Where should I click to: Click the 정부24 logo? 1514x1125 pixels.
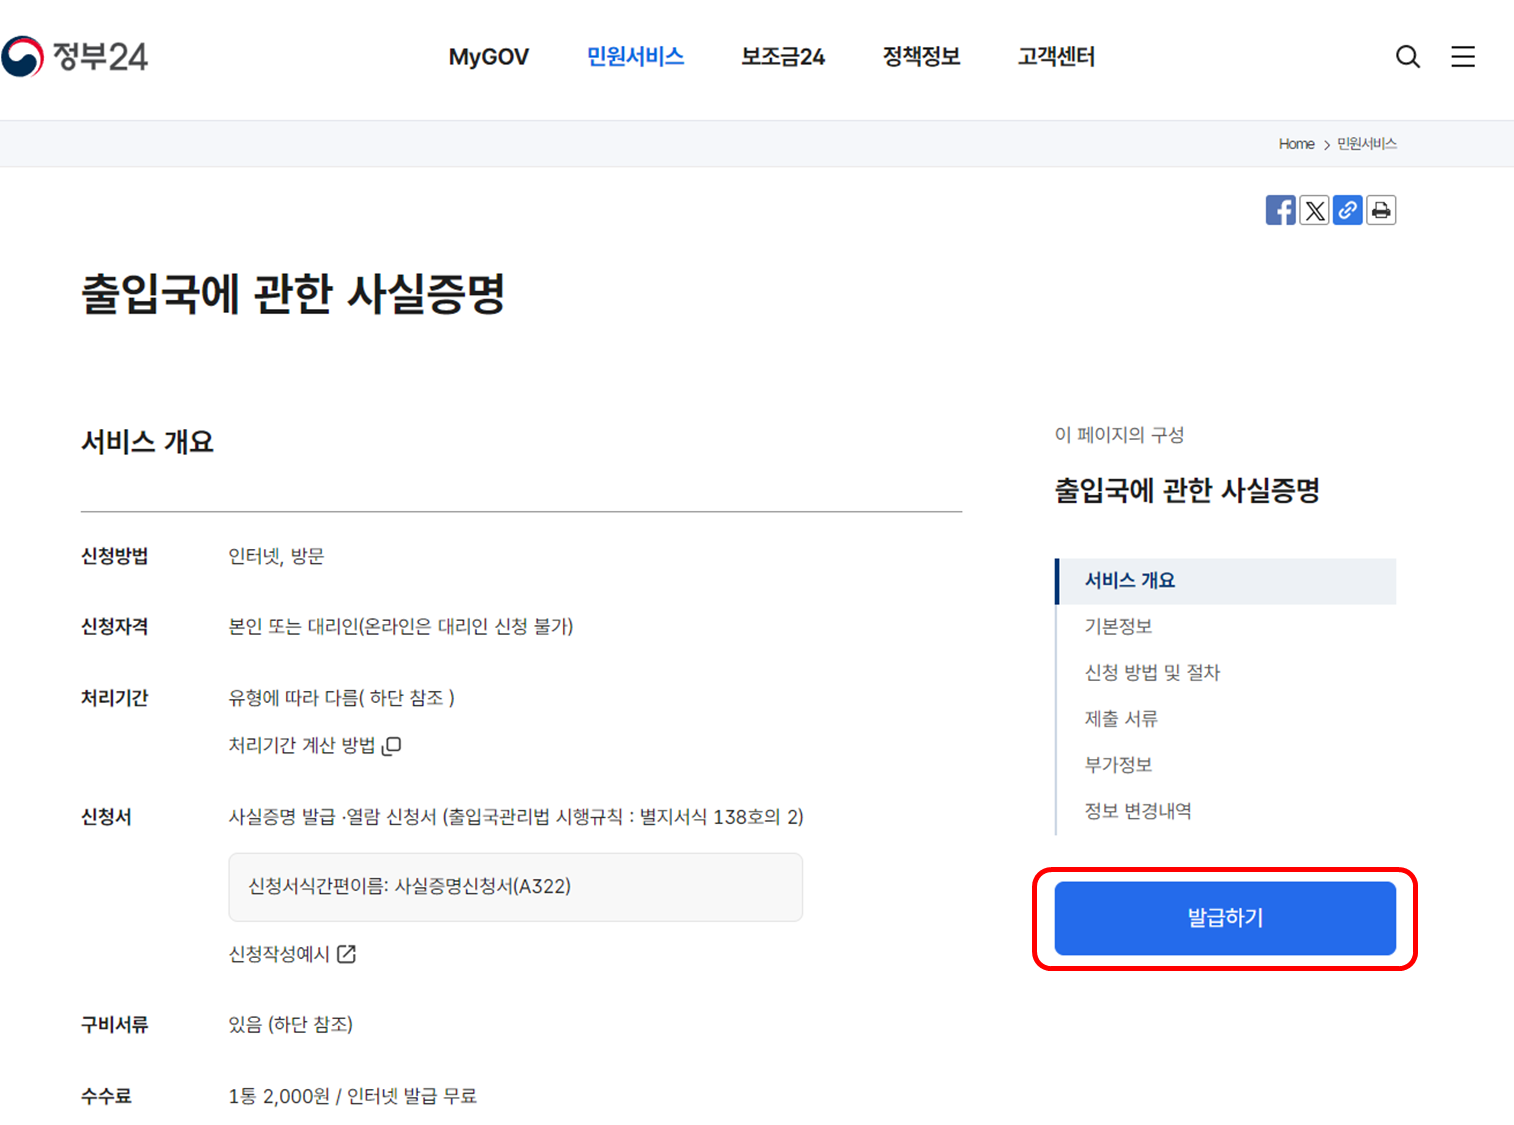pyautogui.click(x=75, y=55)
